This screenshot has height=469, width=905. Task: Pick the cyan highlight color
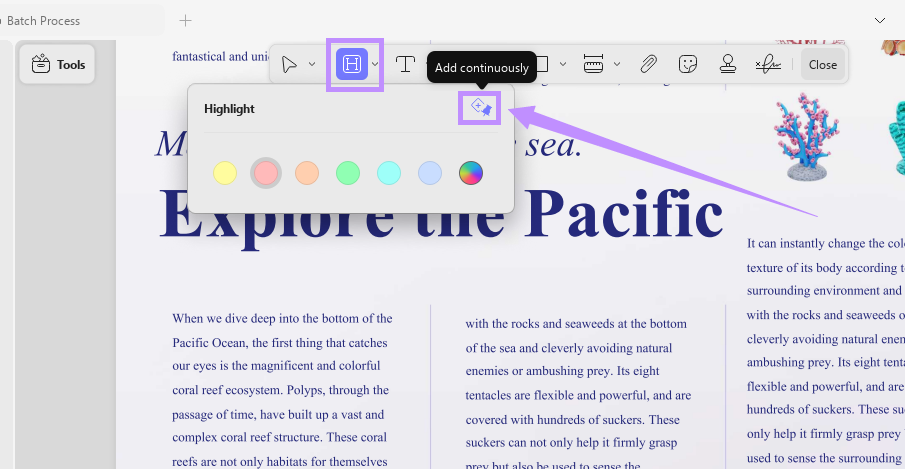(x=389, y=173)
